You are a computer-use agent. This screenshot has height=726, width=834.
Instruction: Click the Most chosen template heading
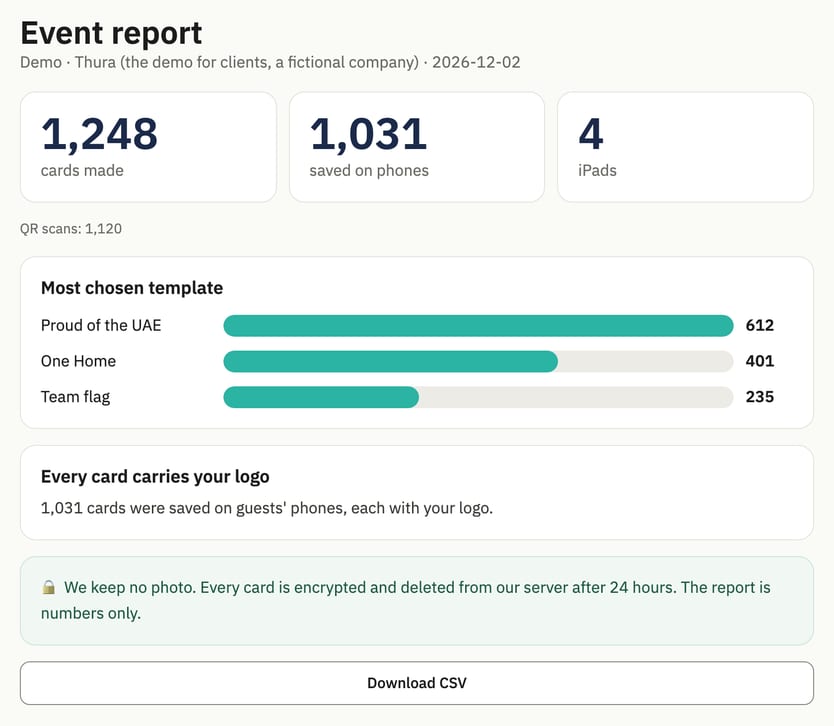[x=132, y=288]
